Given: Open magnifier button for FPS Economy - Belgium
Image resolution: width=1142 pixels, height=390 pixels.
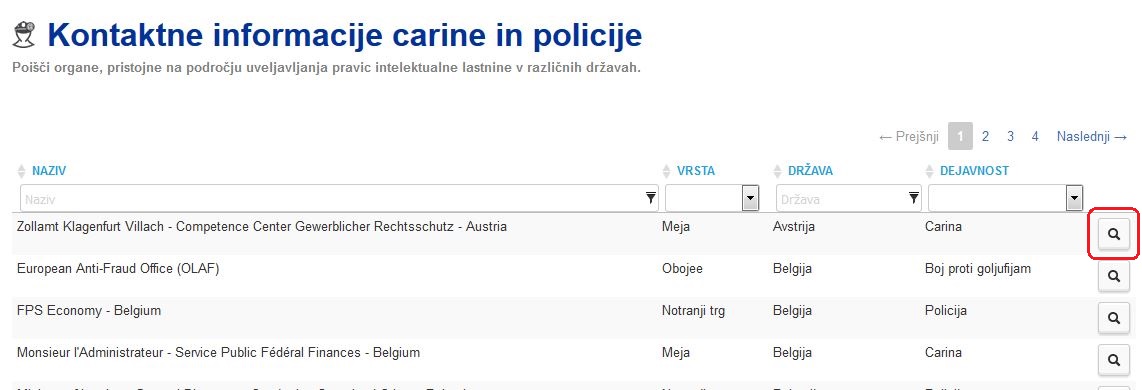Looking at the screenshot, I should click(x=1114, y=318).
